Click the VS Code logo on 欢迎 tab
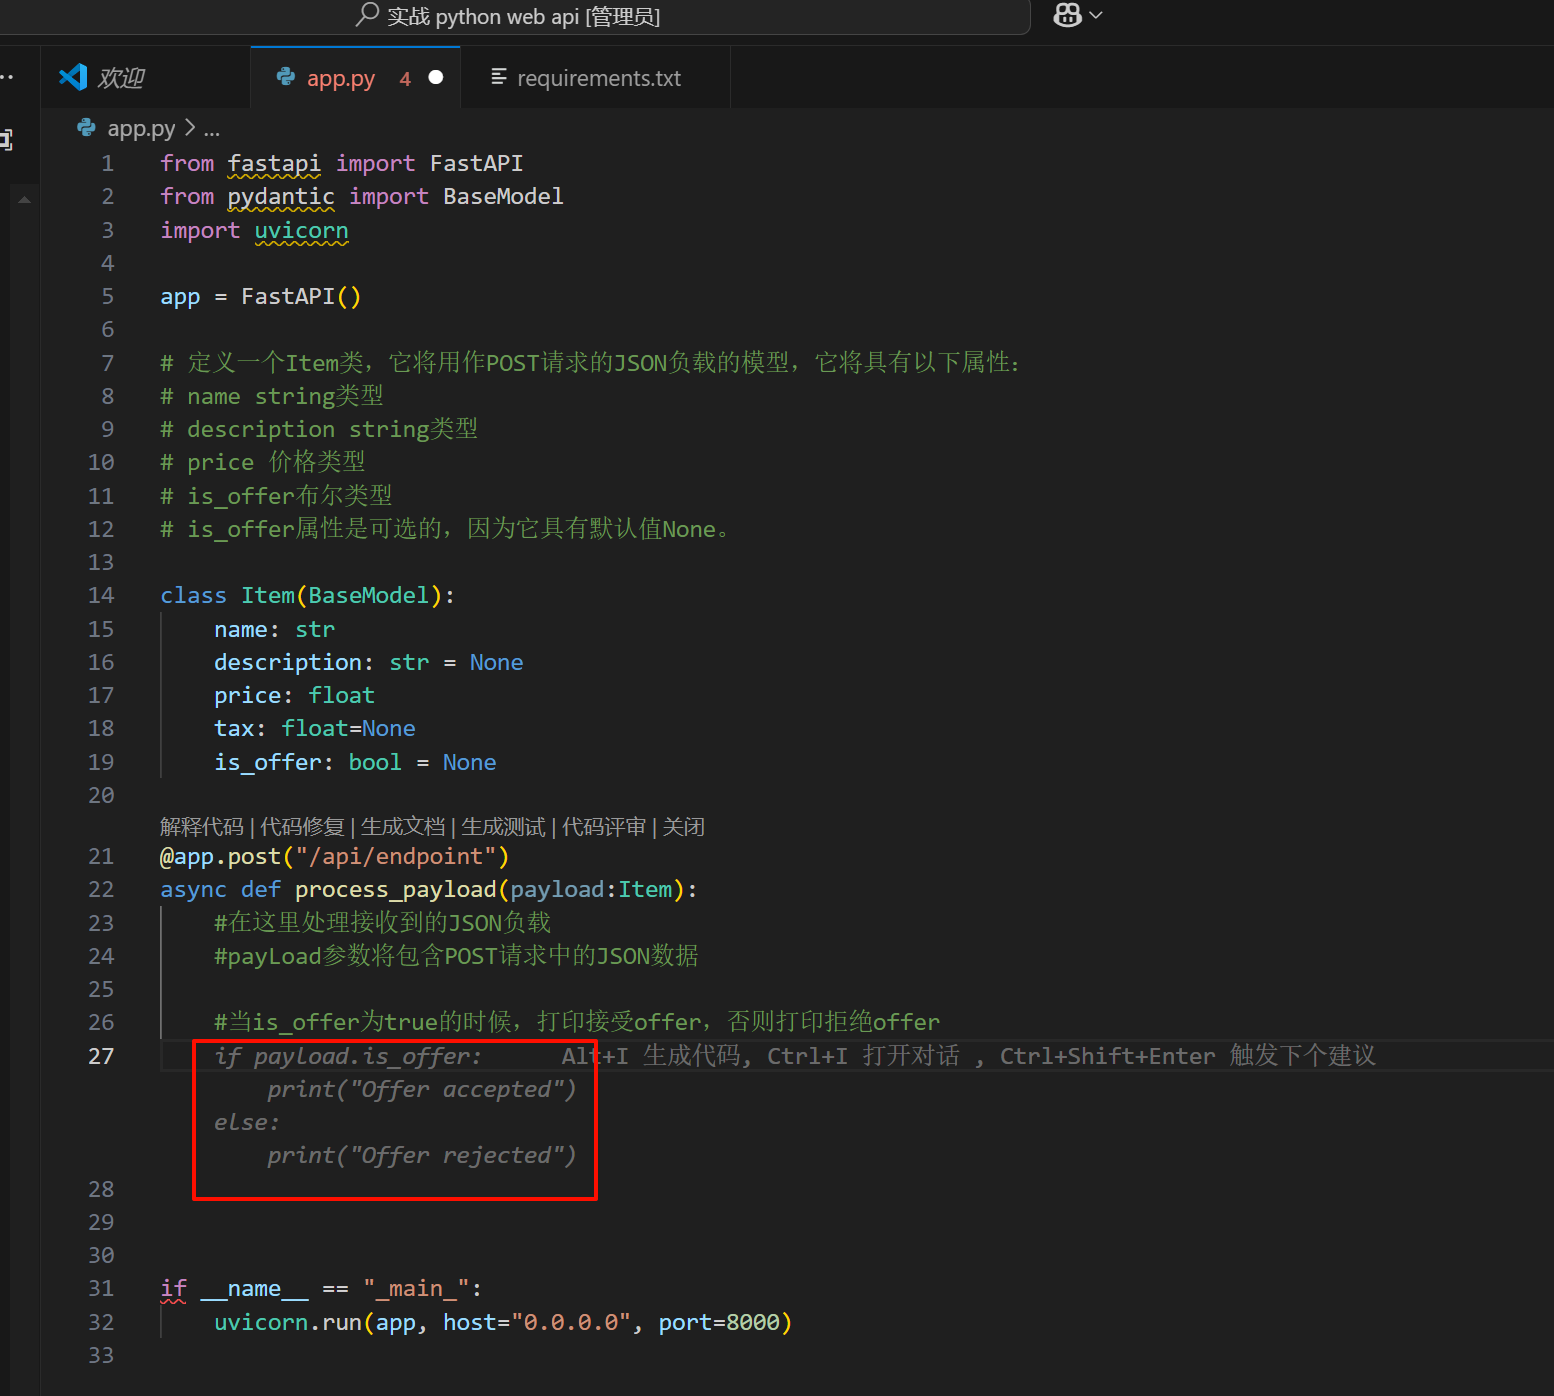 pyautogui.click(x=73, y=77)
